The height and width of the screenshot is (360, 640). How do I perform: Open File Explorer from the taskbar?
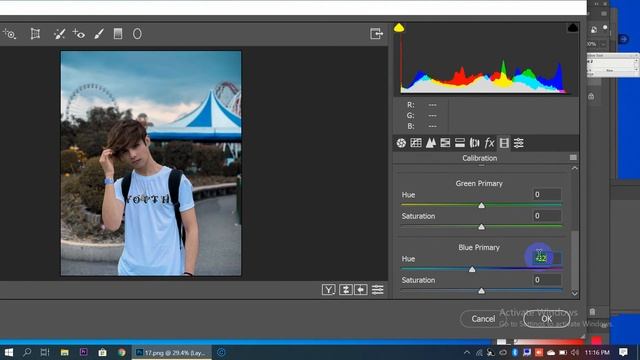64,352
